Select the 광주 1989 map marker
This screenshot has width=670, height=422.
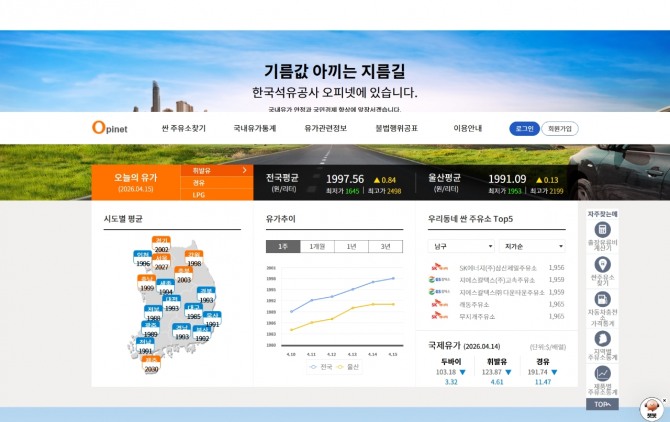(x=150, y=329)
